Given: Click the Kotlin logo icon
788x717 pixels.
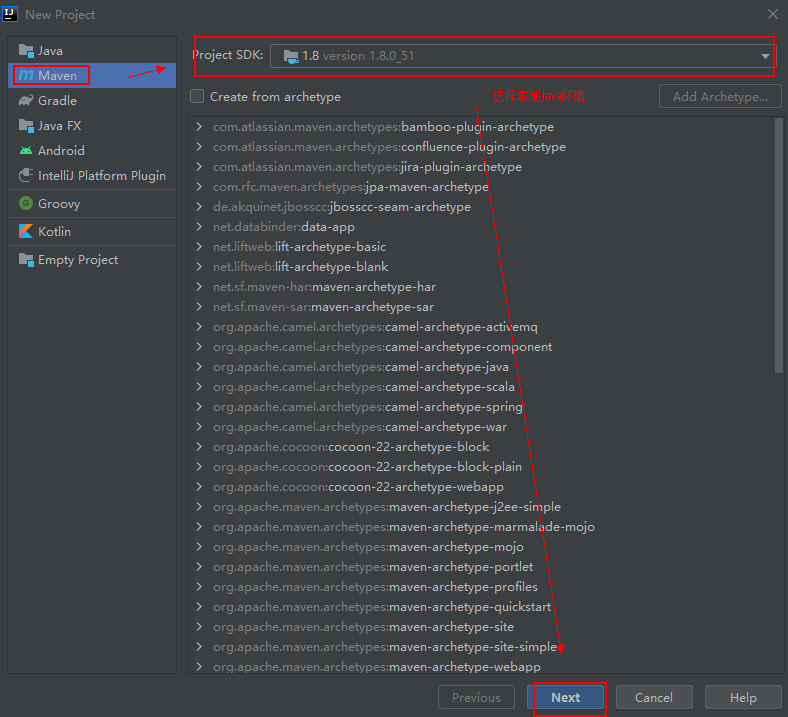Looking at the screenshot, I should 26,231.
